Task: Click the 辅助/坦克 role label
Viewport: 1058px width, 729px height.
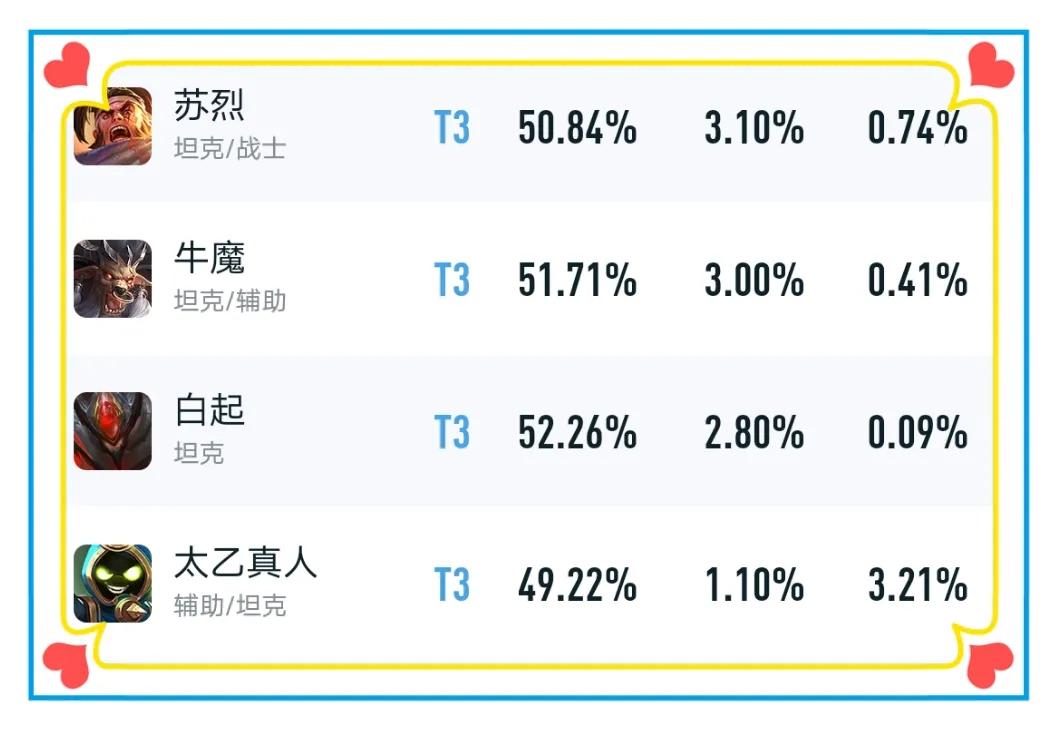Action: pos(230,605)
